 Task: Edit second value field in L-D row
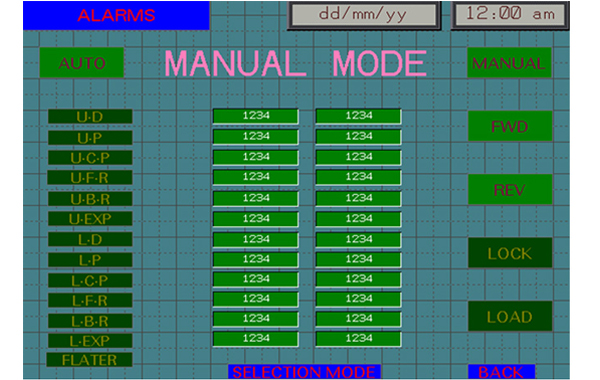tap(358, 240)
